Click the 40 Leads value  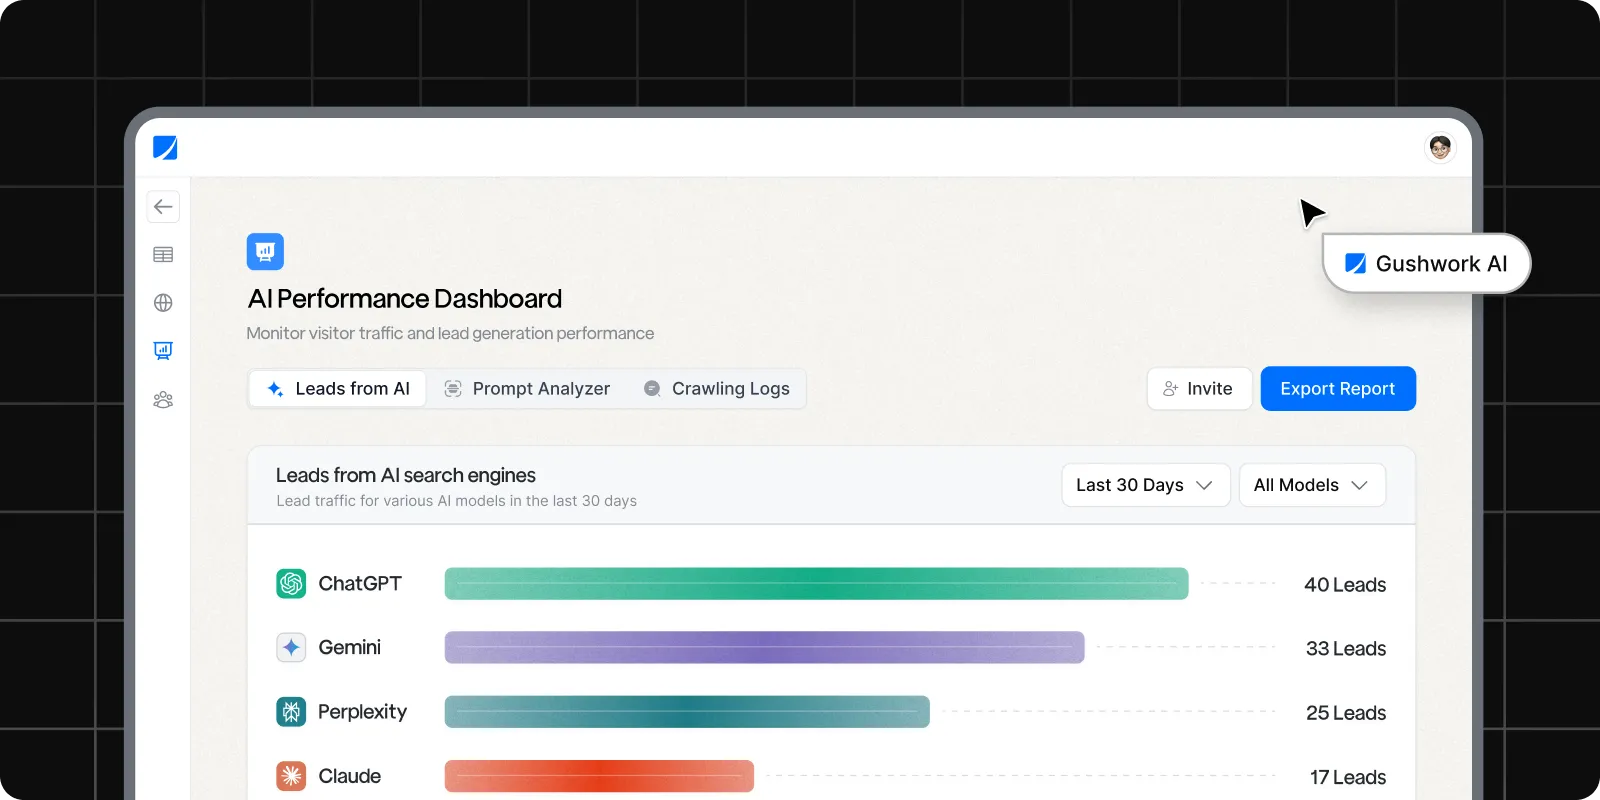1345,585
